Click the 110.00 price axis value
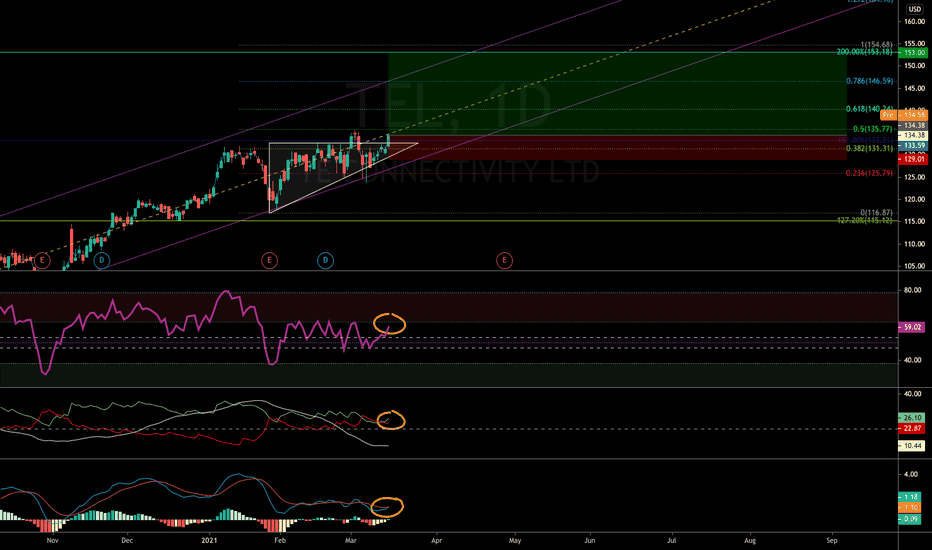This screenshot has height=550, width=932. pyautogui.click(x=914, y=244)
